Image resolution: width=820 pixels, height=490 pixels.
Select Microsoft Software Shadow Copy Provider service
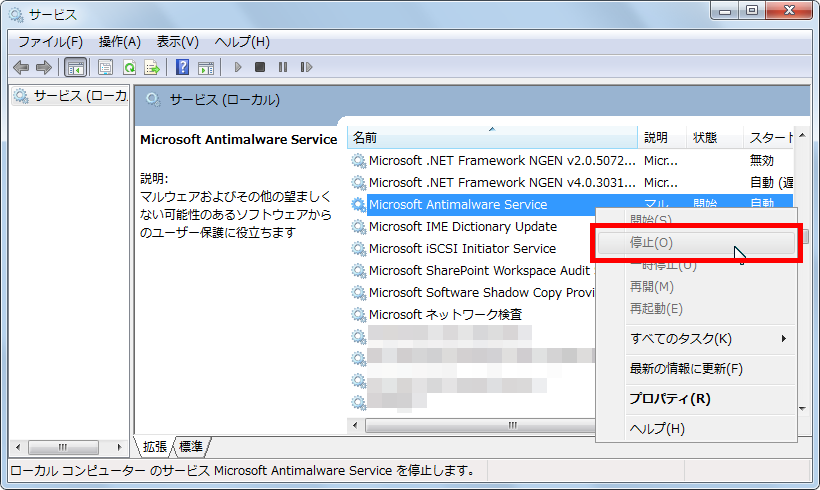(481, 292)
